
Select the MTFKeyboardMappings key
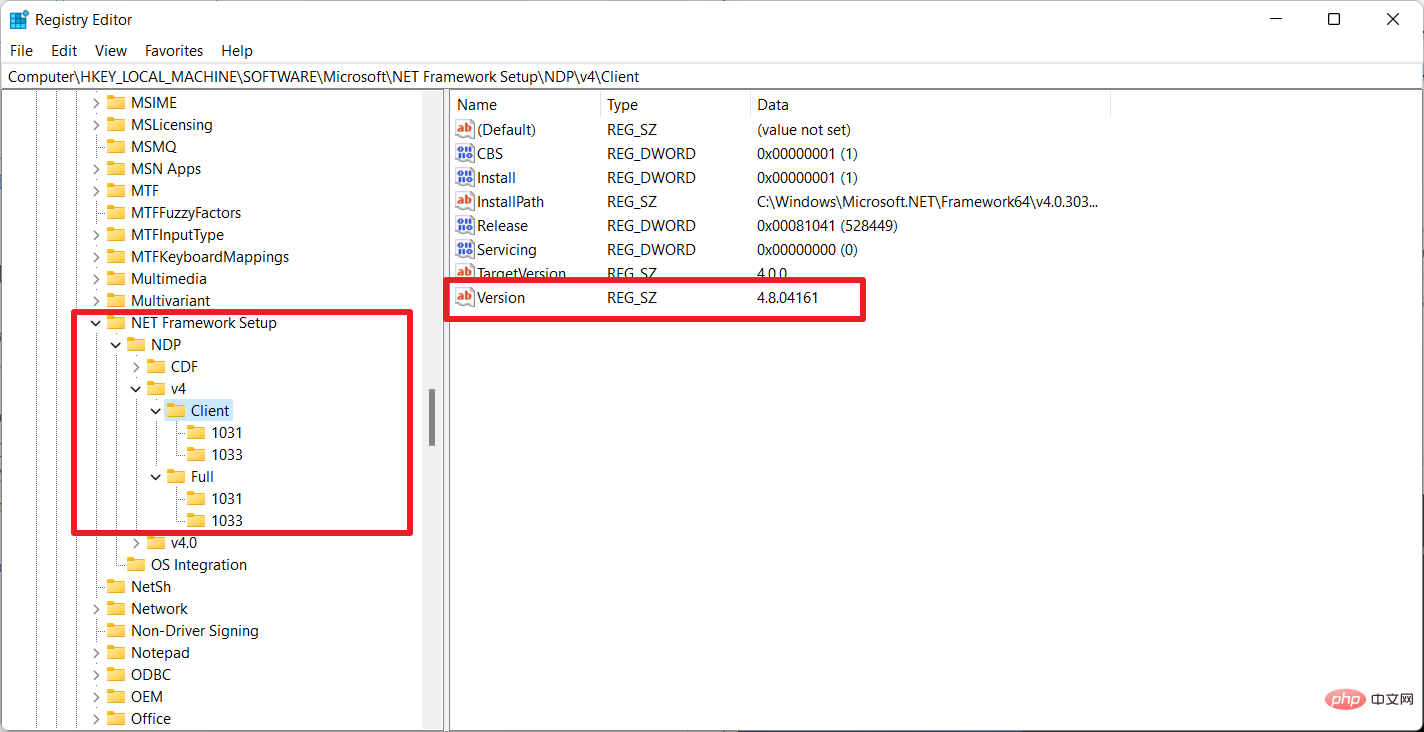[x=210, y=256]
